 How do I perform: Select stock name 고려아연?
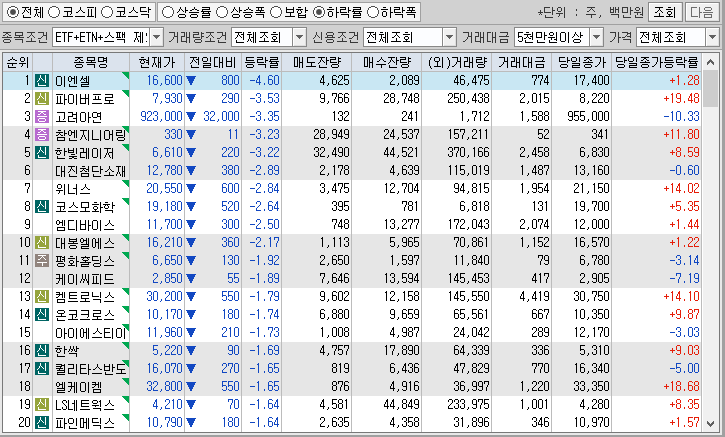79,117
